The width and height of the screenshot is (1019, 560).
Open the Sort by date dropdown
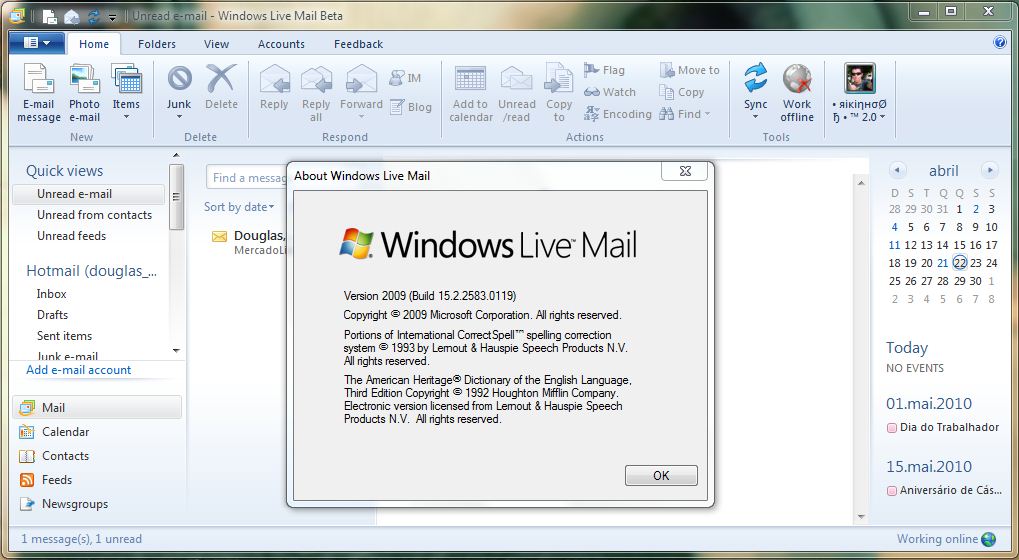coord(239,207)
